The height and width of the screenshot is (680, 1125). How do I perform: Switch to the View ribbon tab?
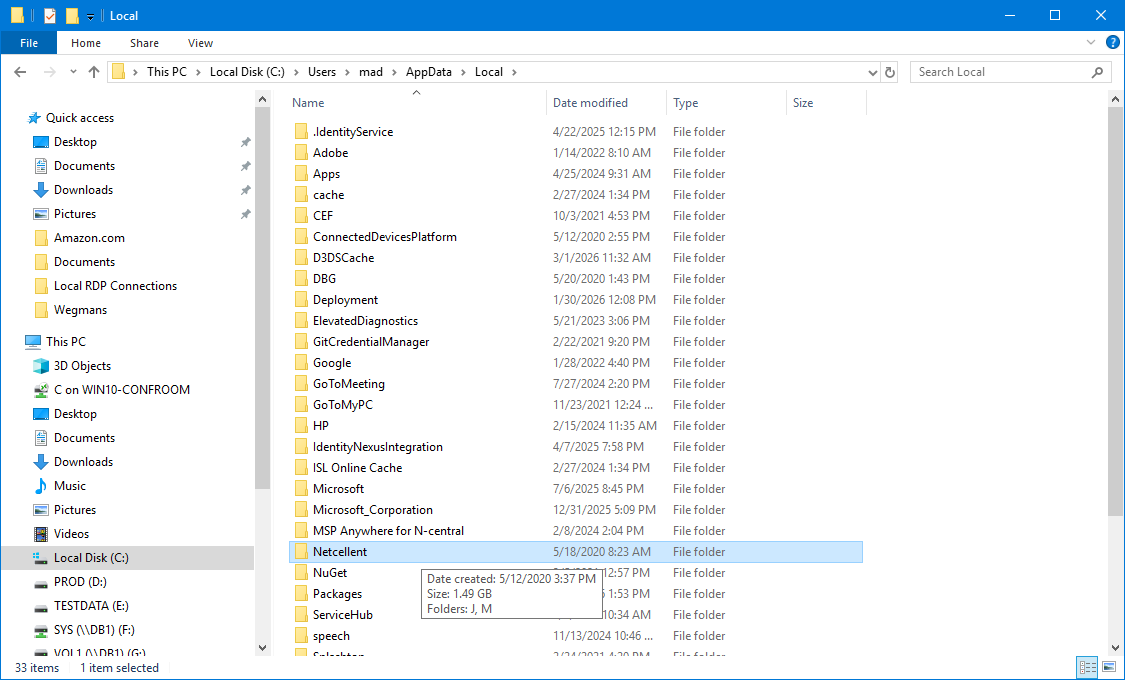[x=200, y=43]
